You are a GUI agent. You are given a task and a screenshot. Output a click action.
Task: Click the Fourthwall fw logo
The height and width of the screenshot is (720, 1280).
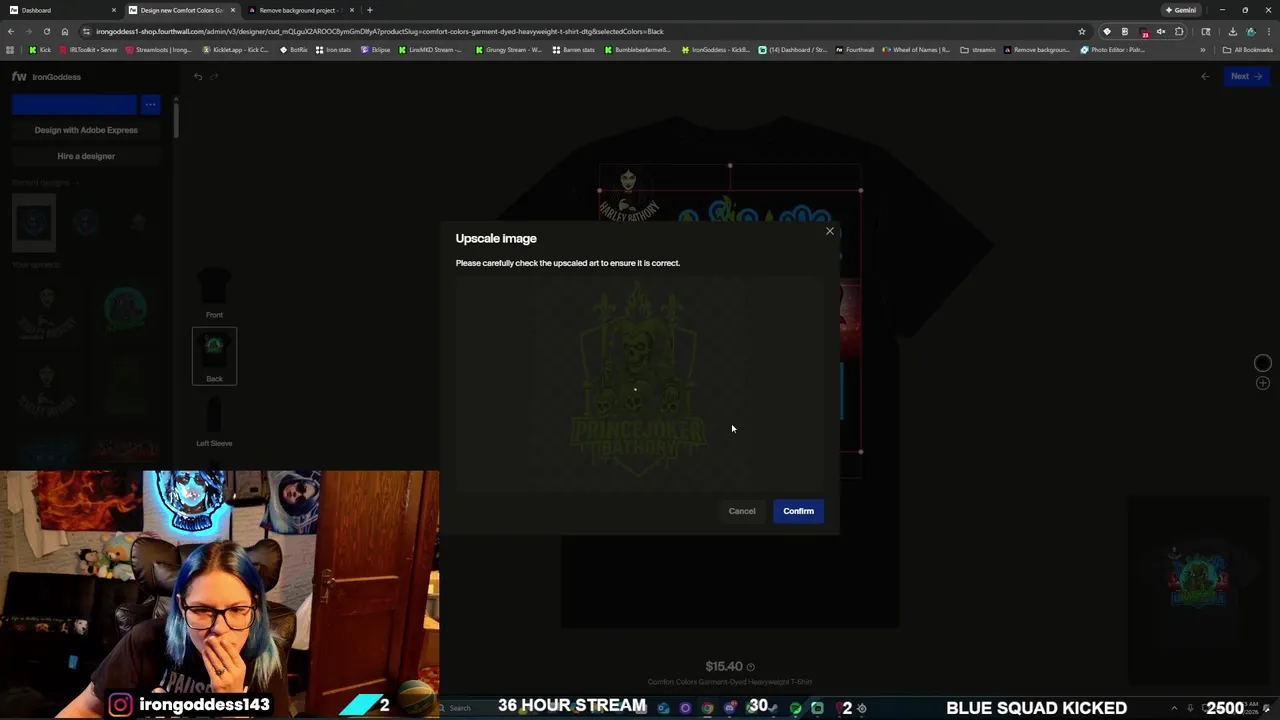(x=19, y=76)
